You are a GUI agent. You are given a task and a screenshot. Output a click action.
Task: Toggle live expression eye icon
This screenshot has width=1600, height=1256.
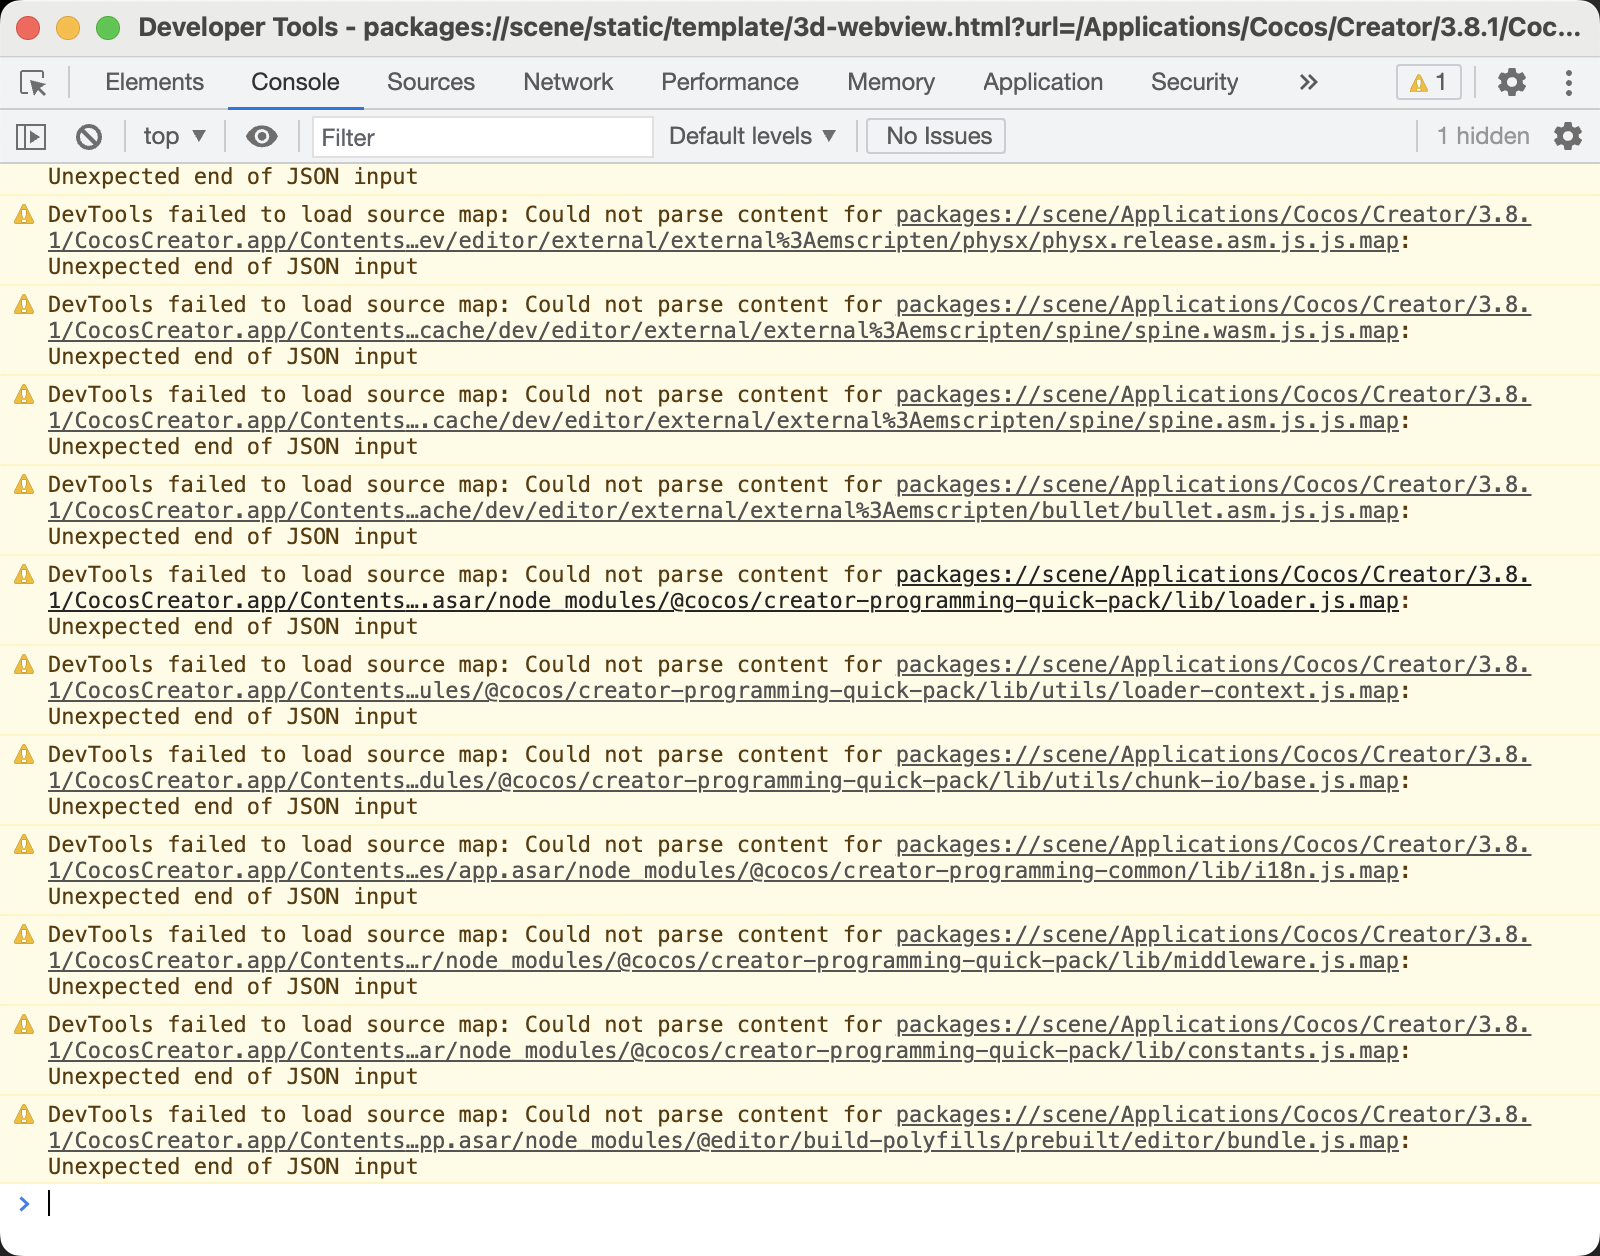coord(262,136)
